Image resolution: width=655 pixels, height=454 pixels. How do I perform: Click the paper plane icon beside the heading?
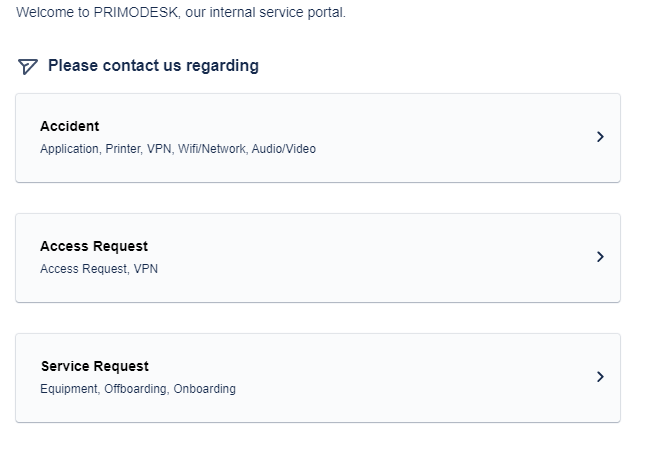coord(28,66)
